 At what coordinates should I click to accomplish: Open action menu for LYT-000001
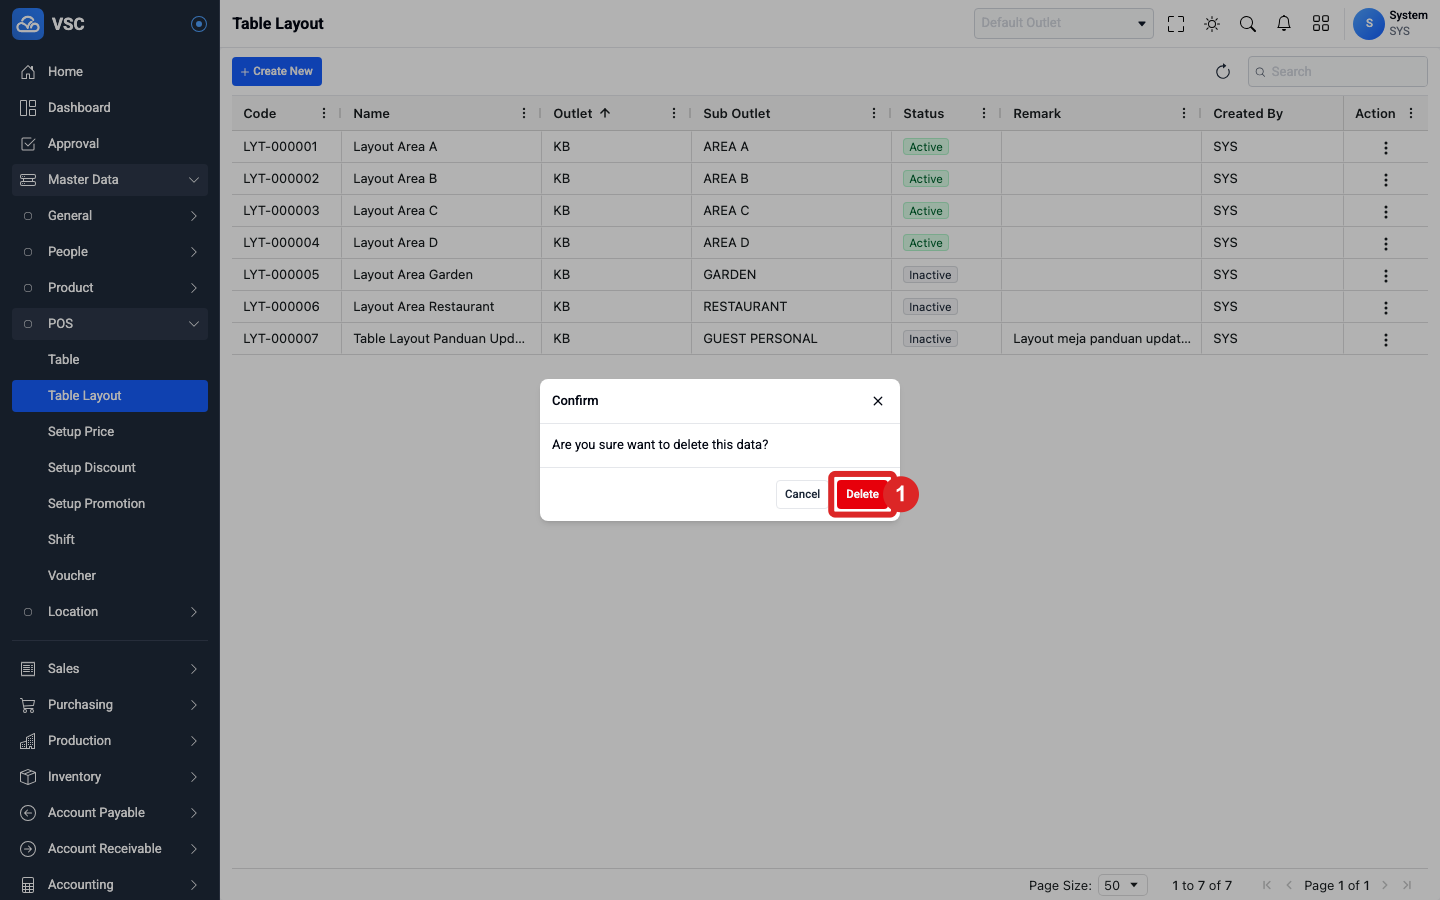pos(1386,148)
